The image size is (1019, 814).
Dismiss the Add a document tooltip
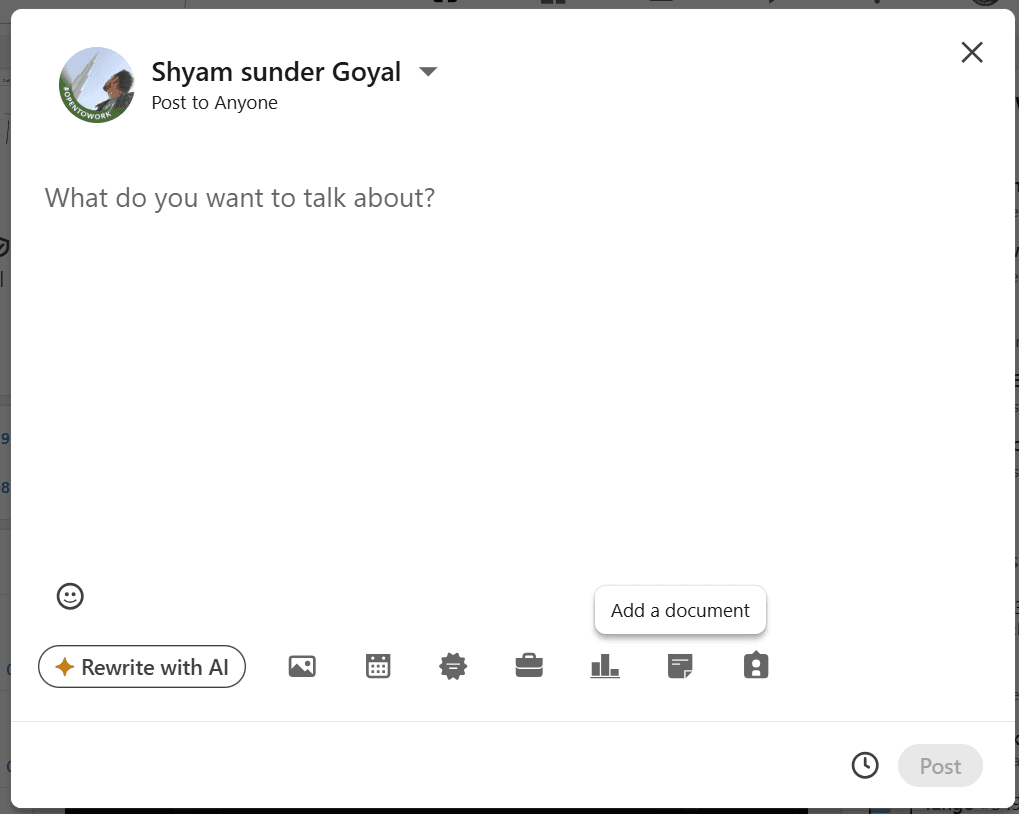click(680, 610)
